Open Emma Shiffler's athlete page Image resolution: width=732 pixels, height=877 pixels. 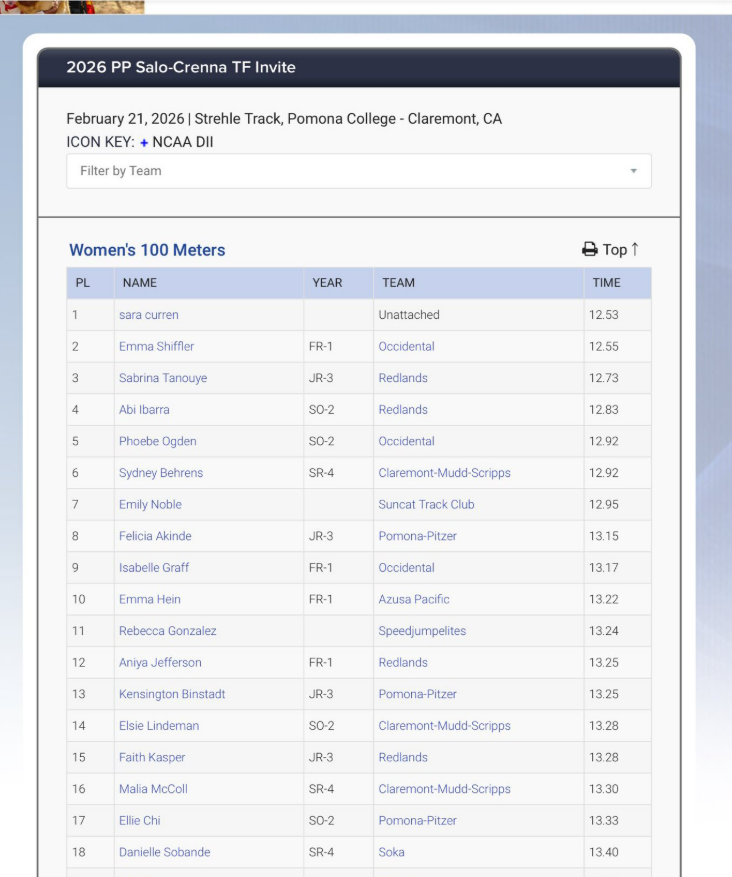pos(156,347)
